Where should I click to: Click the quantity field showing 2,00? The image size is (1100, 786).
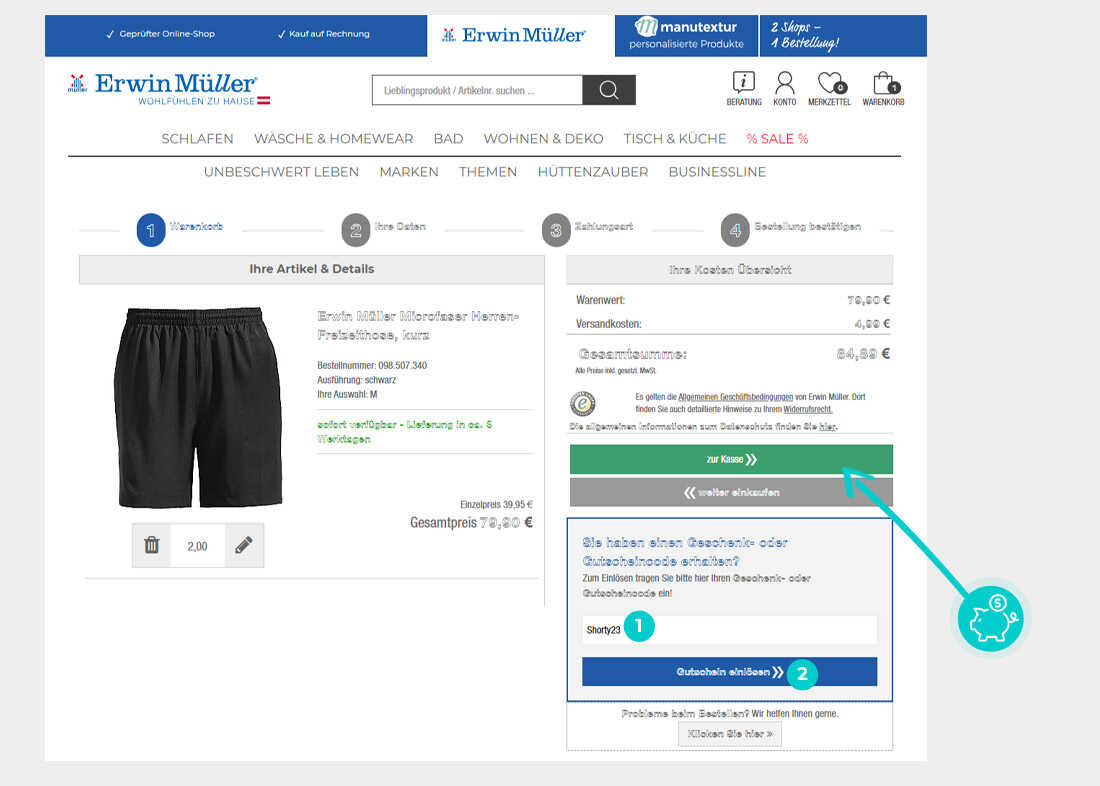197,545
